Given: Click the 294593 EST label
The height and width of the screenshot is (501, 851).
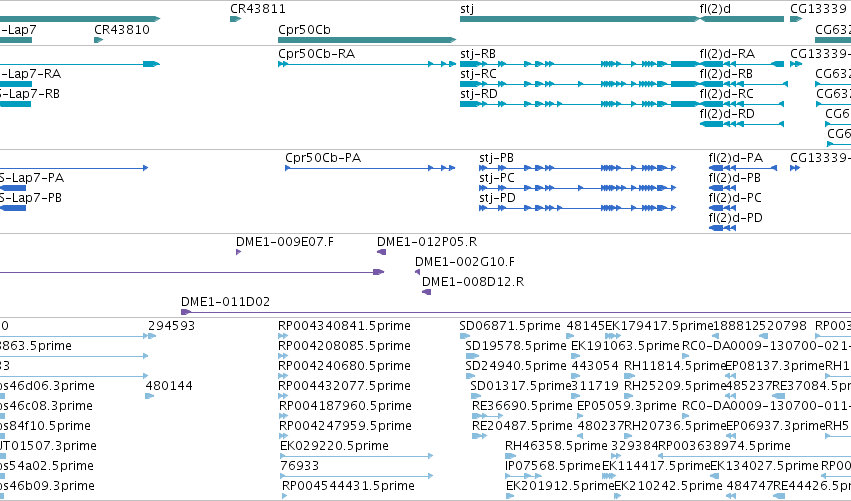Looking at the screenshot, I should 172,326.
